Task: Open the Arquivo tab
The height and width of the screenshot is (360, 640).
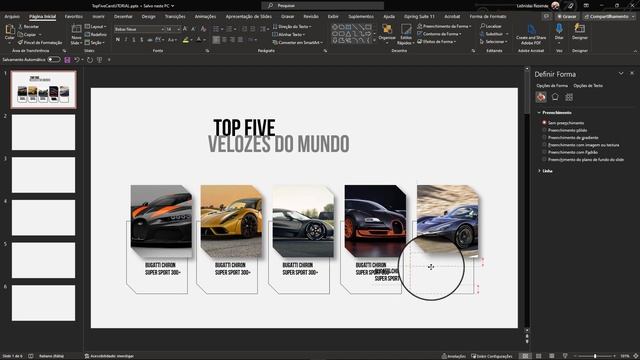Action: pyautogui.click(x=12, y=16)
